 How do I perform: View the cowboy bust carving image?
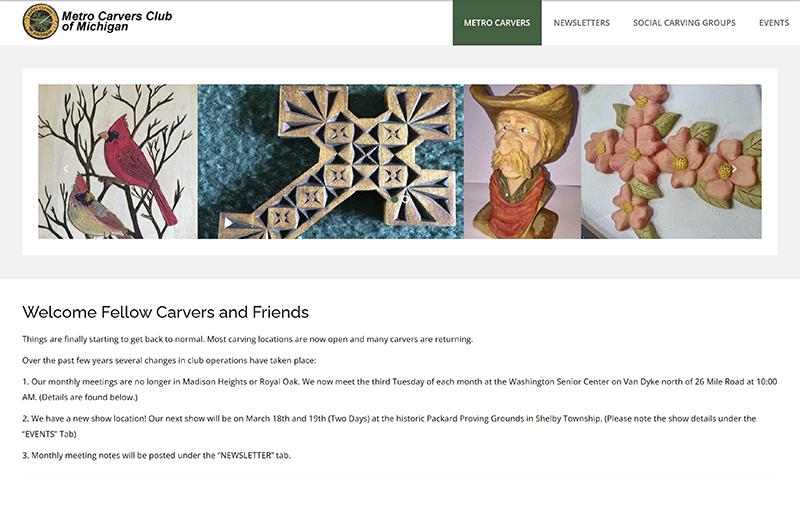coord(522,160)
